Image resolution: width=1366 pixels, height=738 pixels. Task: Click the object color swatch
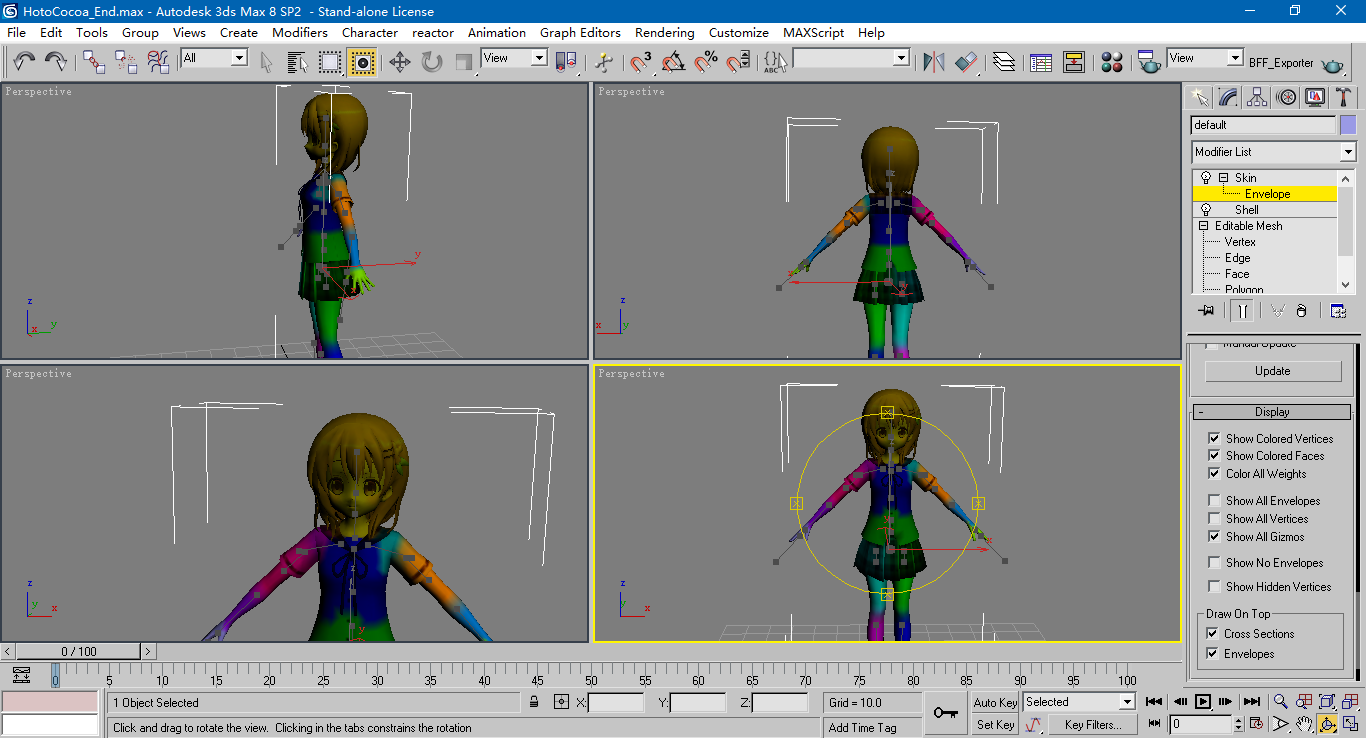point(1348,125)
